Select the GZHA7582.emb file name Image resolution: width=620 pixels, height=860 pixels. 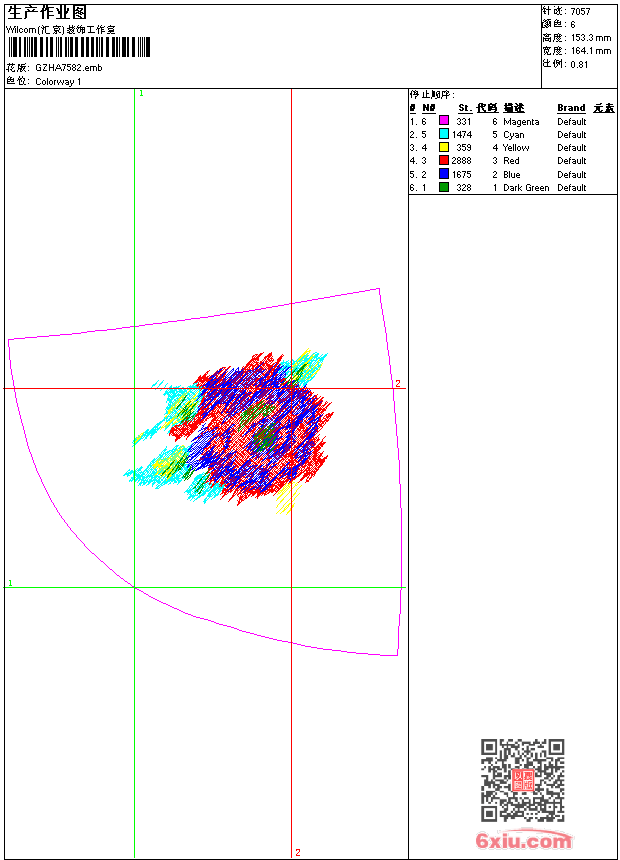coord(68,68)
